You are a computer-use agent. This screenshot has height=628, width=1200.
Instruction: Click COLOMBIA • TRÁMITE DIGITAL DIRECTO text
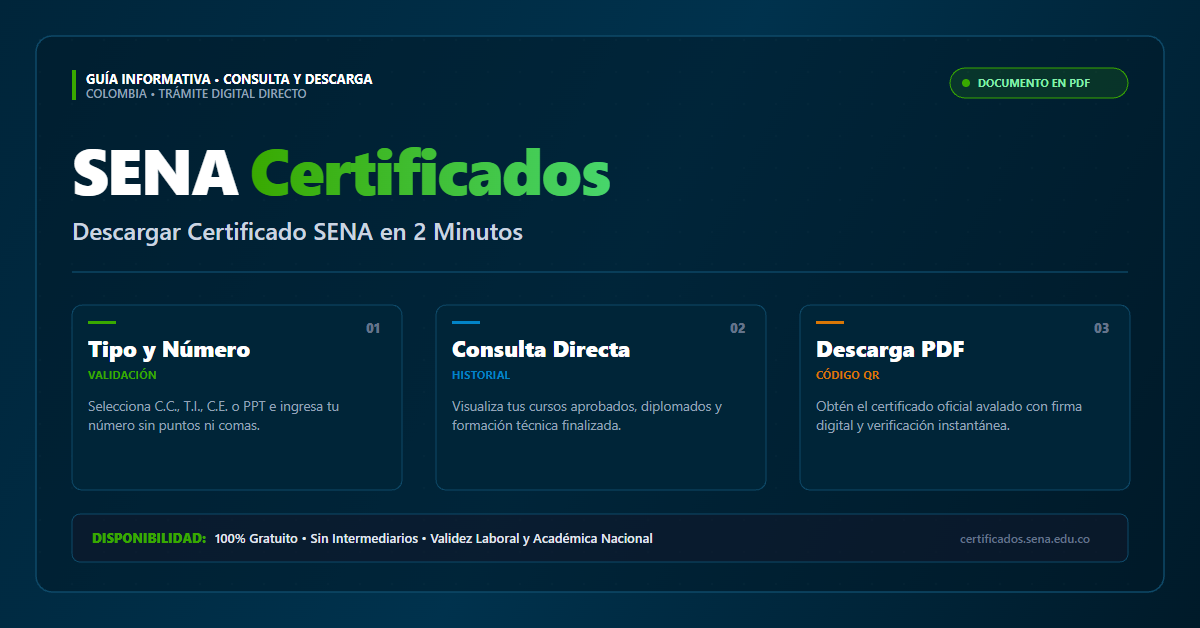pyautogui.click(x=196, y=94)
